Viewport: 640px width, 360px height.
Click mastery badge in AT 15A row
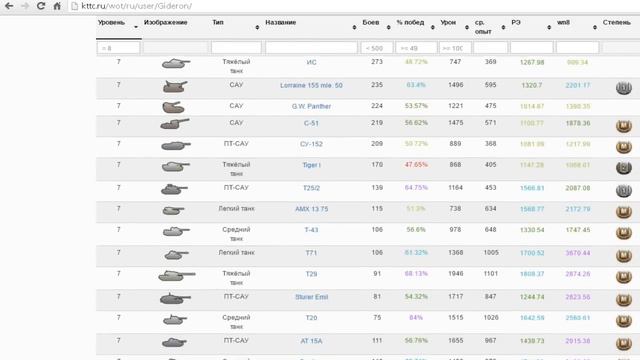tap(624, 343)
